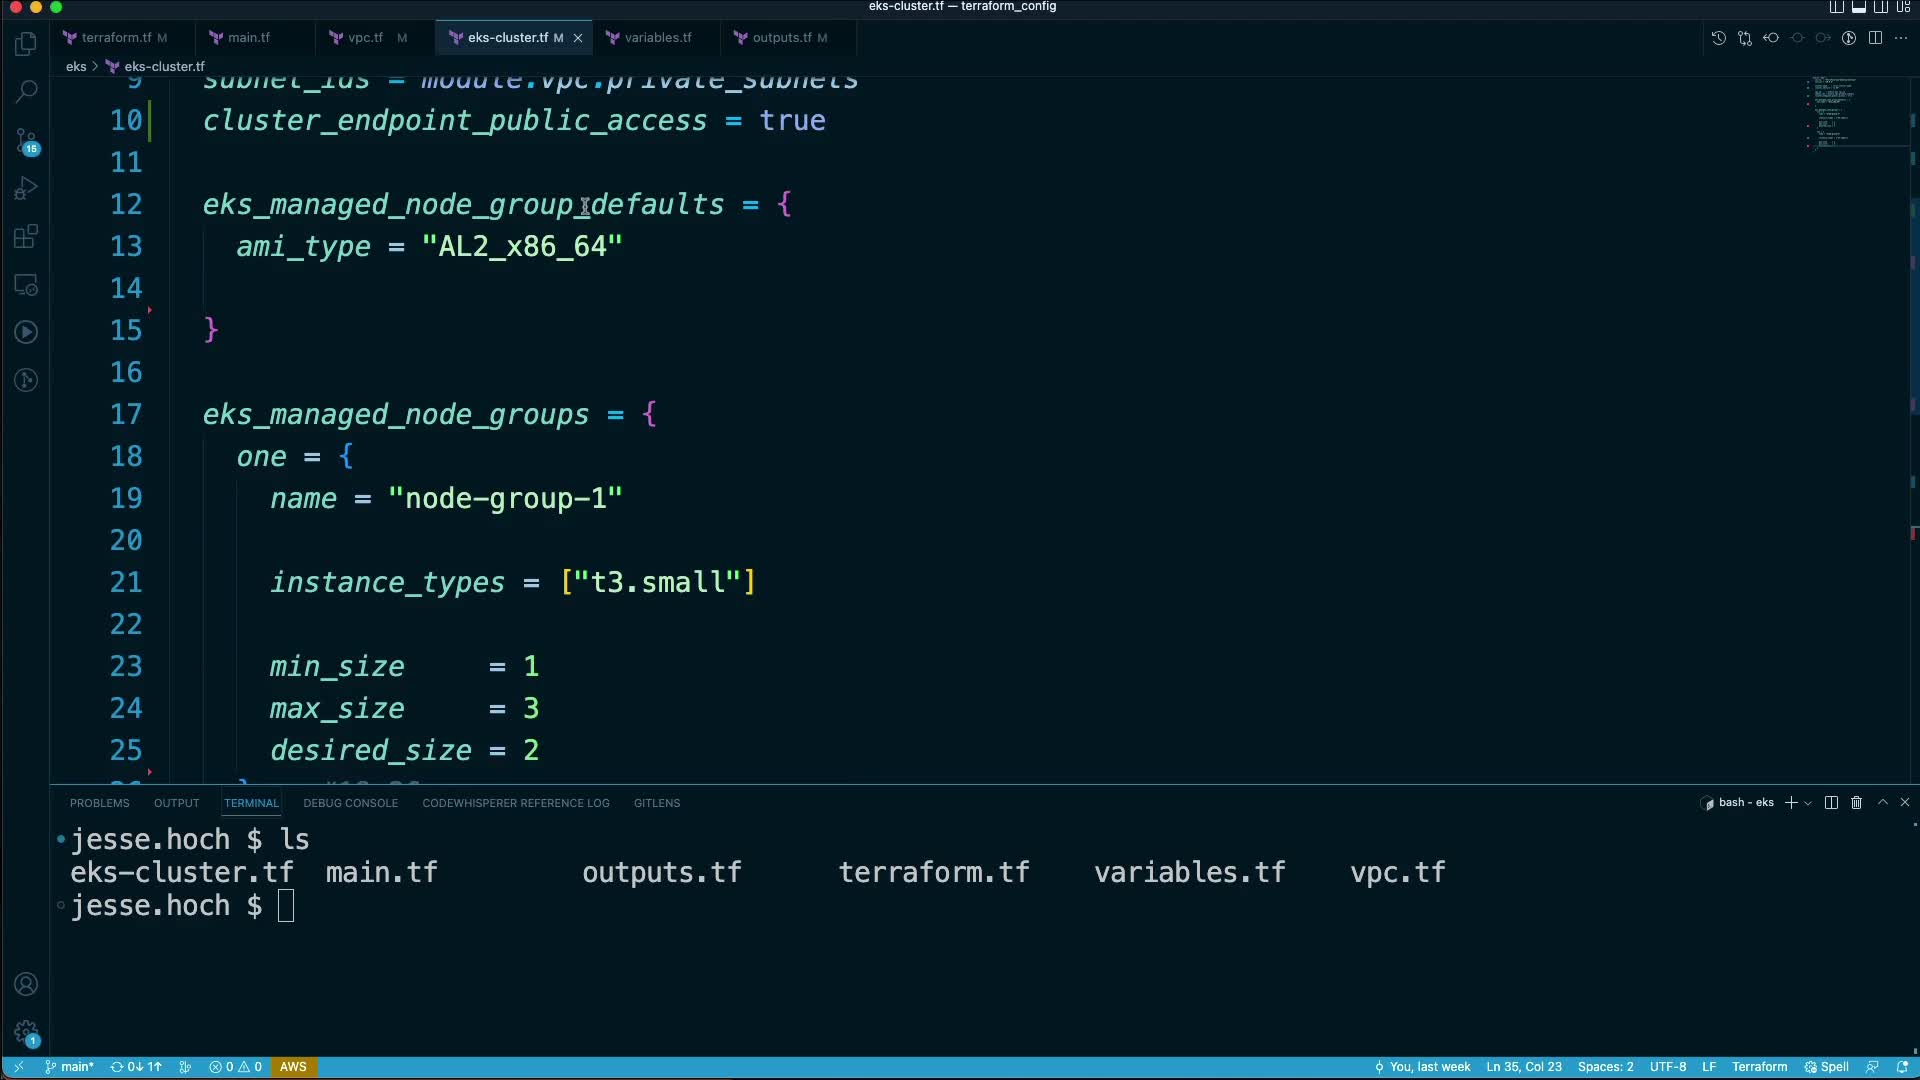The width and height of the screenshot is (1920, 1080).
Task: Toggle primary sidebar layout button
Action: click(x=1837, y=7)
